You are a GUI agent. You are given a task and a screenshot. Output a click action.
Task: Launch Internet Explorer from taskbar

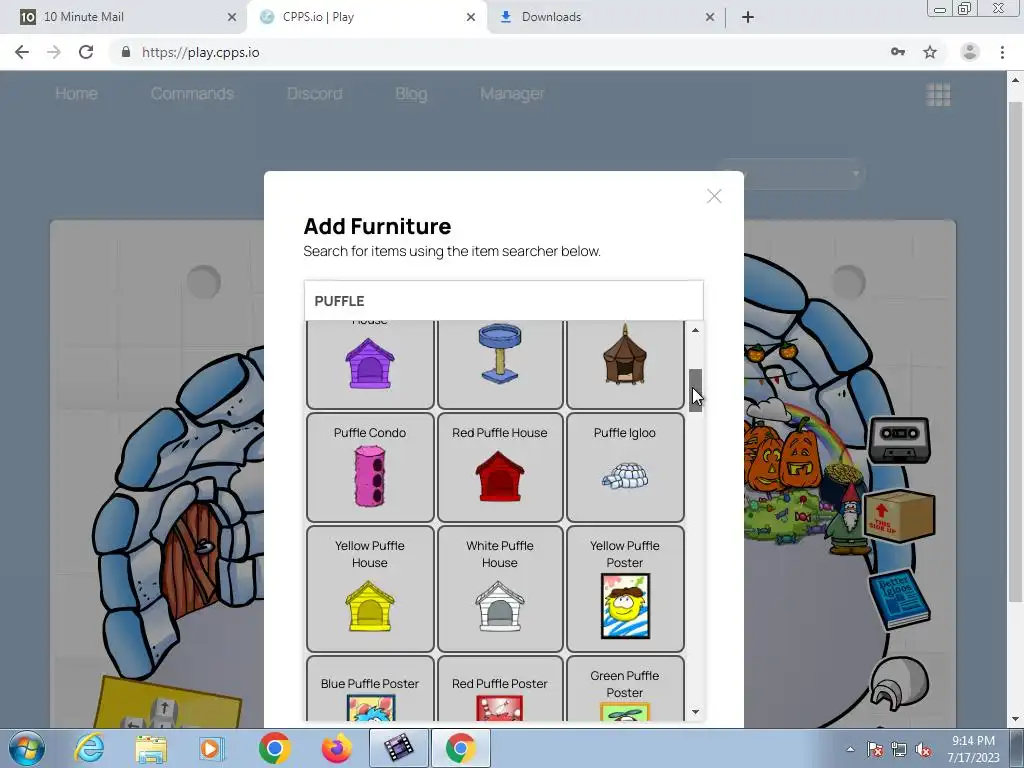(89, 748)
